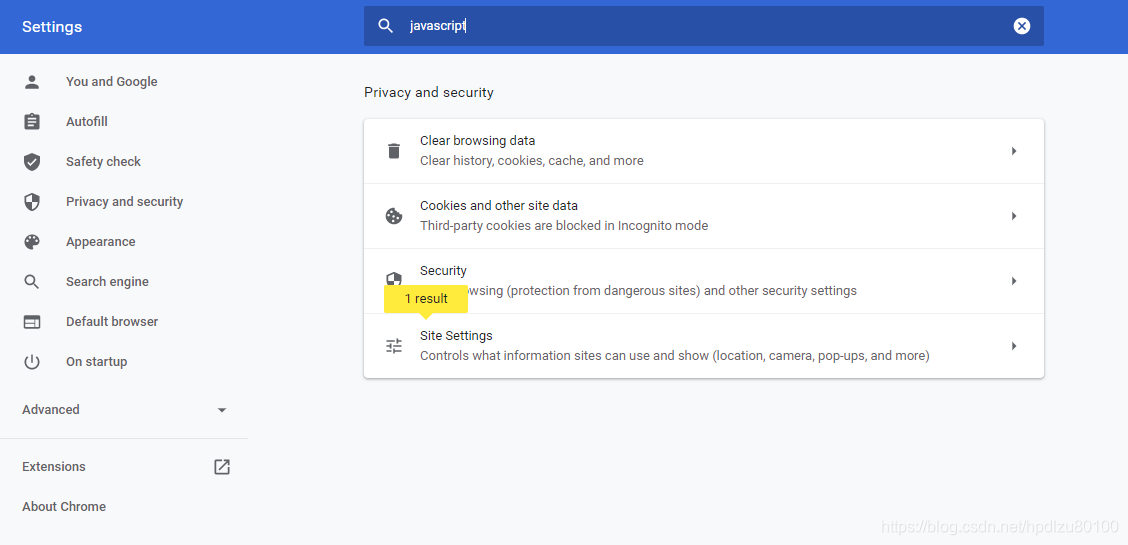
Task: Click the browser window icon for Default browser
Action: [x=32, y=321]
